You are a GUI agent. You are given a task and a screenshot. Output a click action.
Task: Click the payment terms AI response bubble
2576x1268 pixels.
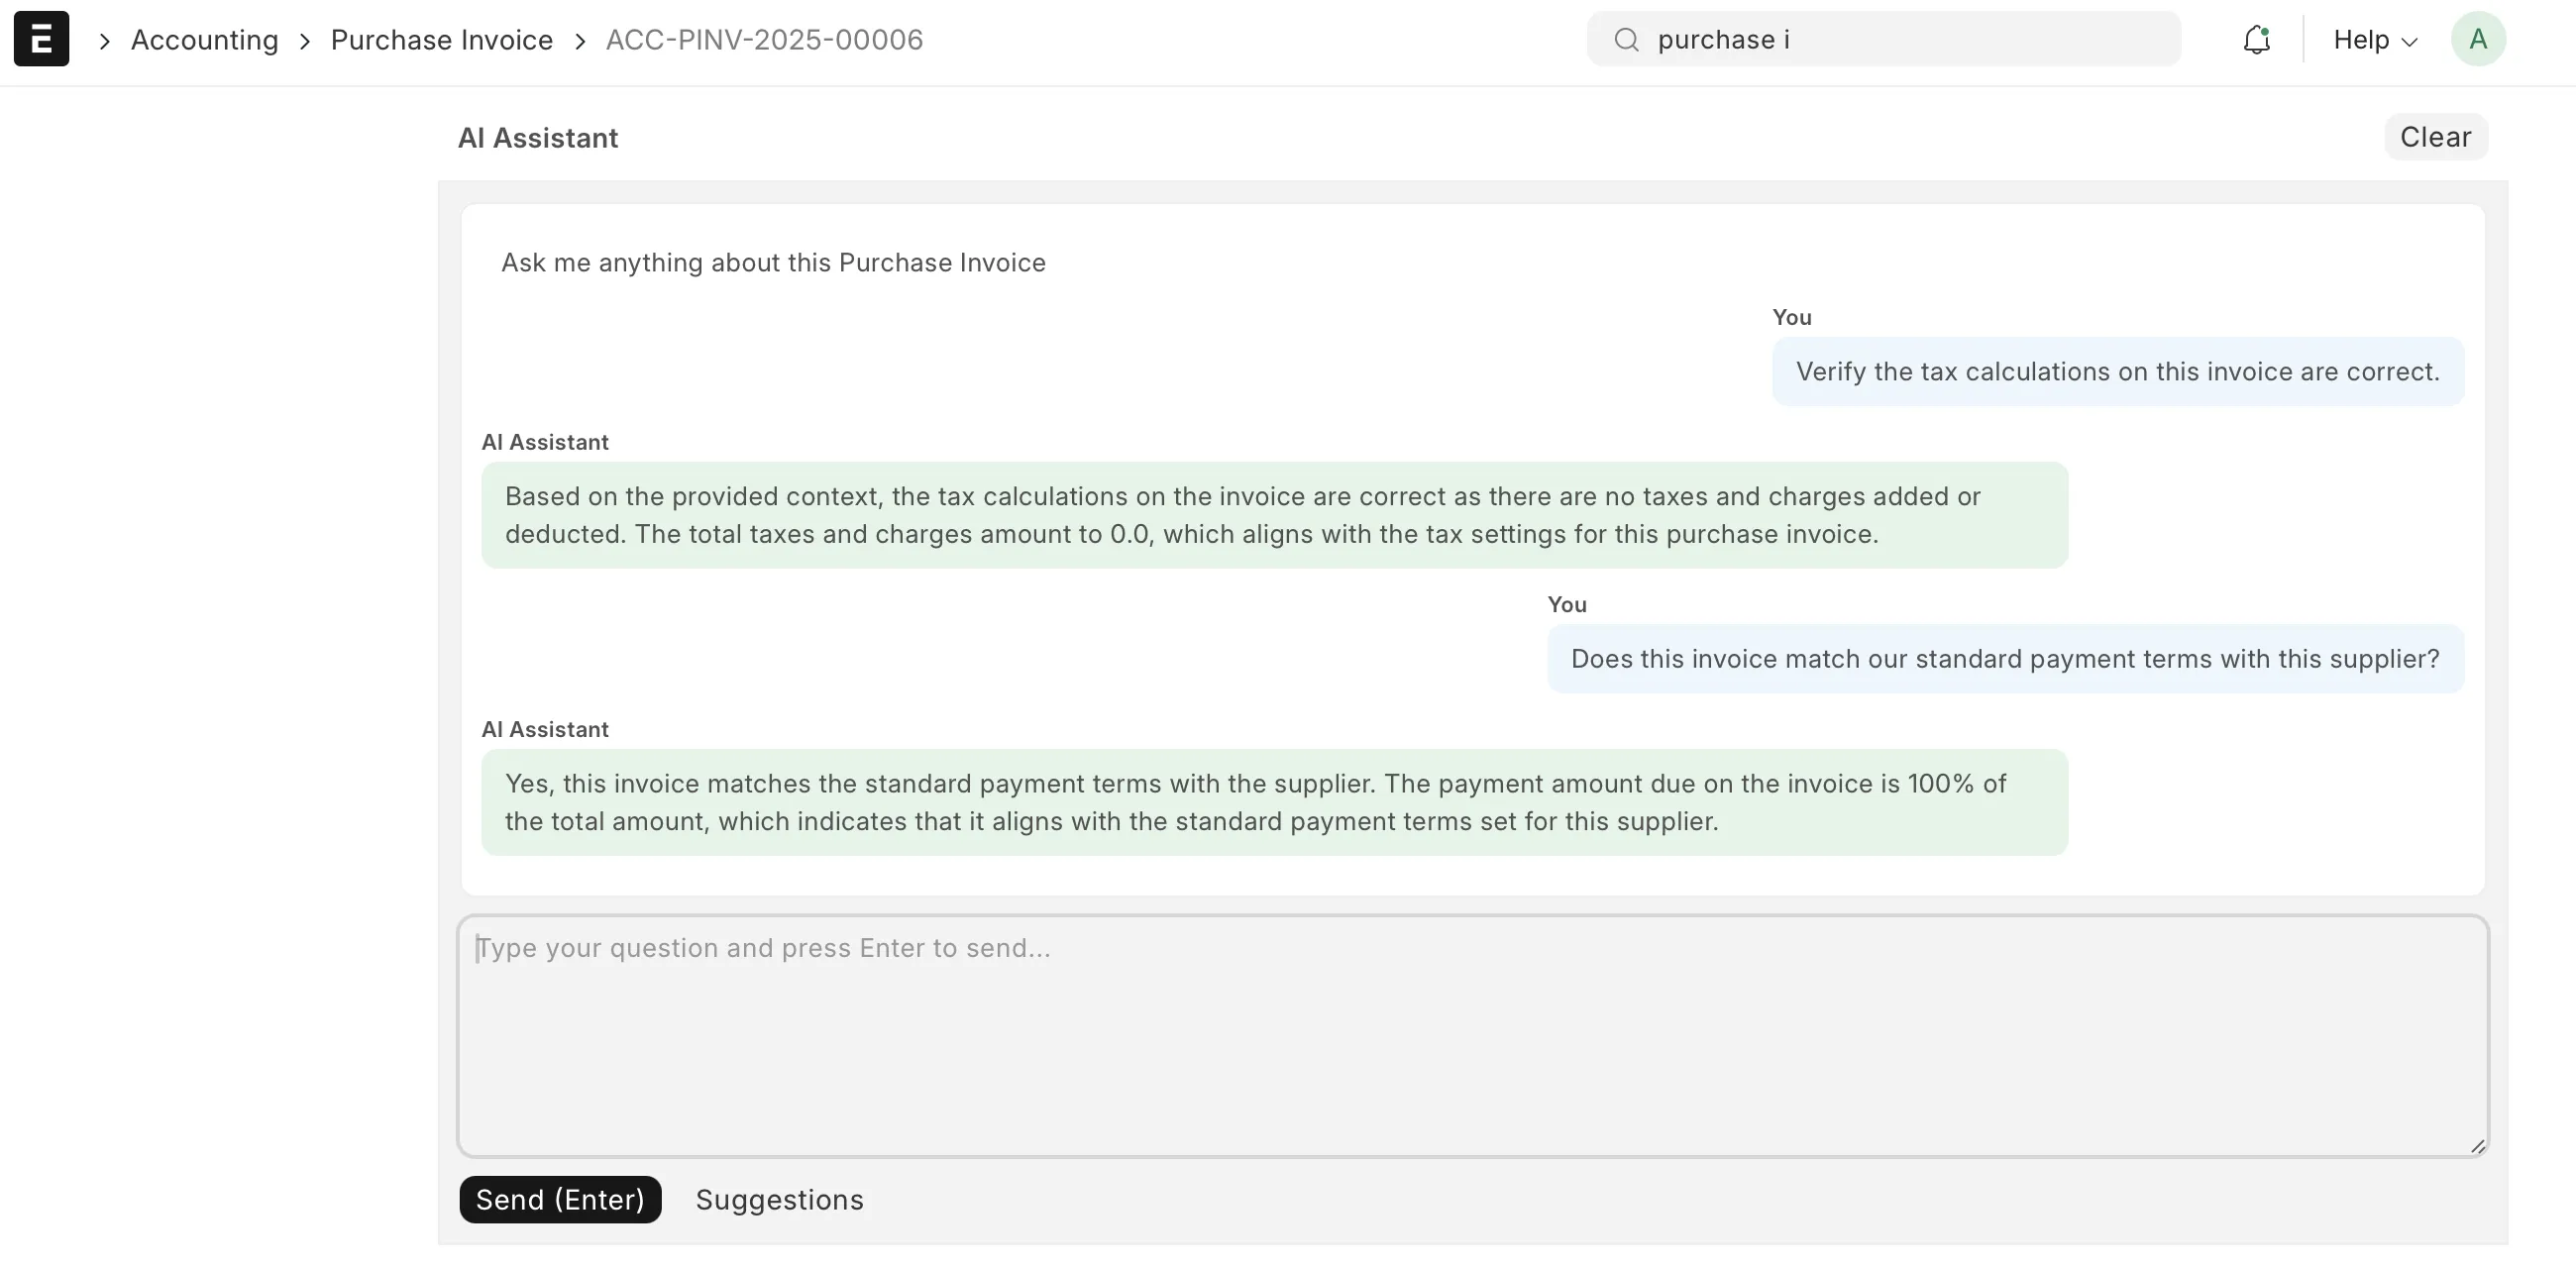[1273, 802]
